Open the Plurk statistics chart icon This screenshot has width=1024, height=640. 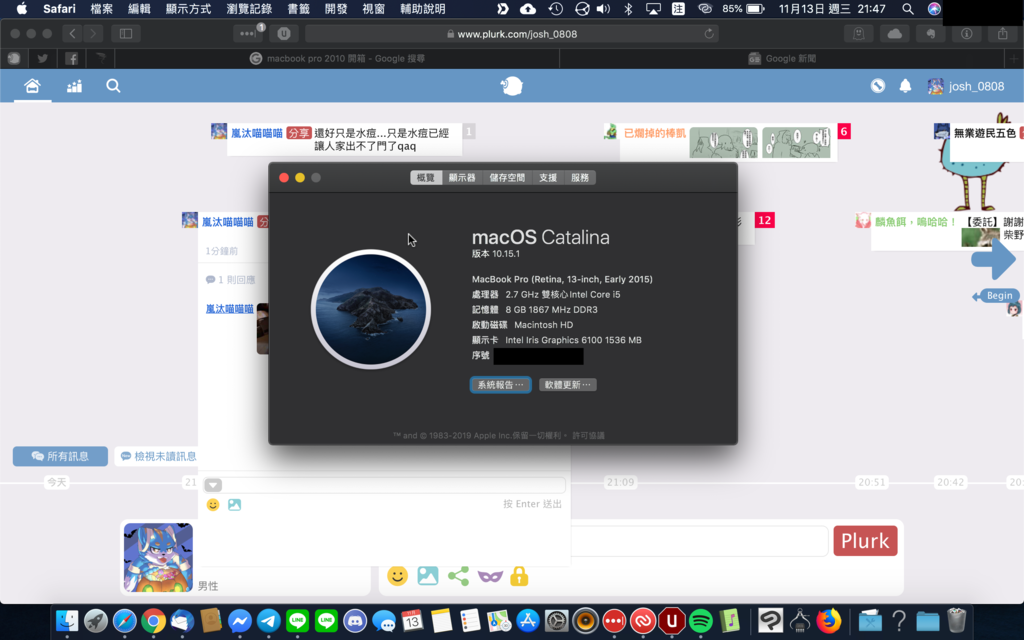[74, 86]
